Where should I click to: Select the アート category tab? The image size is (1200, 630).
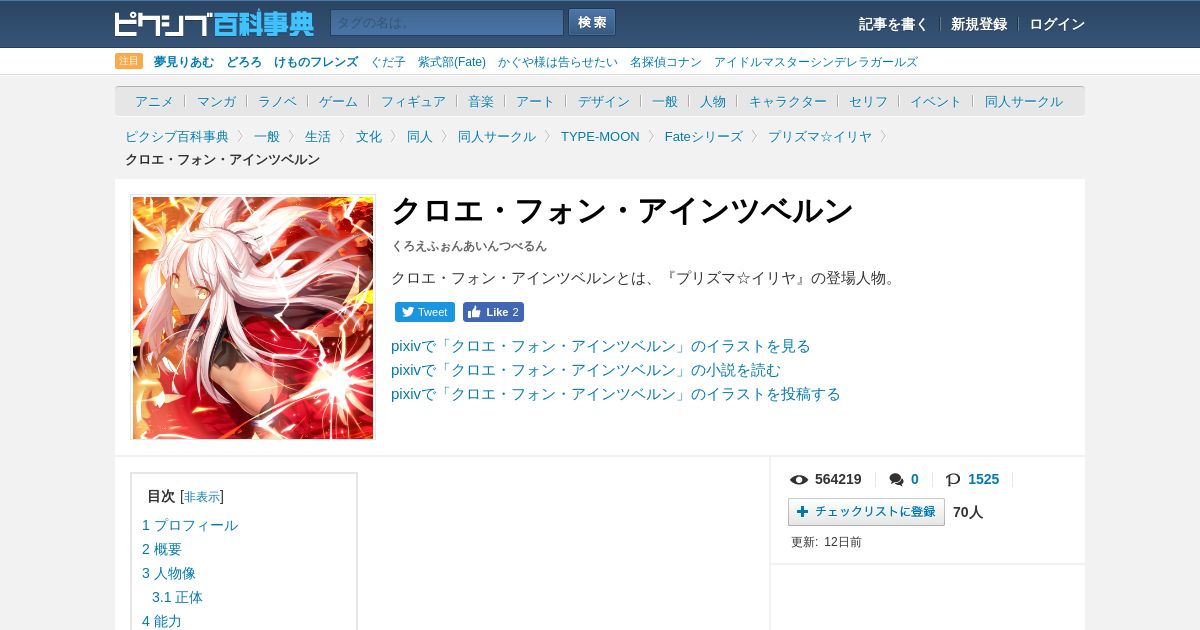(x=535, y=101)
